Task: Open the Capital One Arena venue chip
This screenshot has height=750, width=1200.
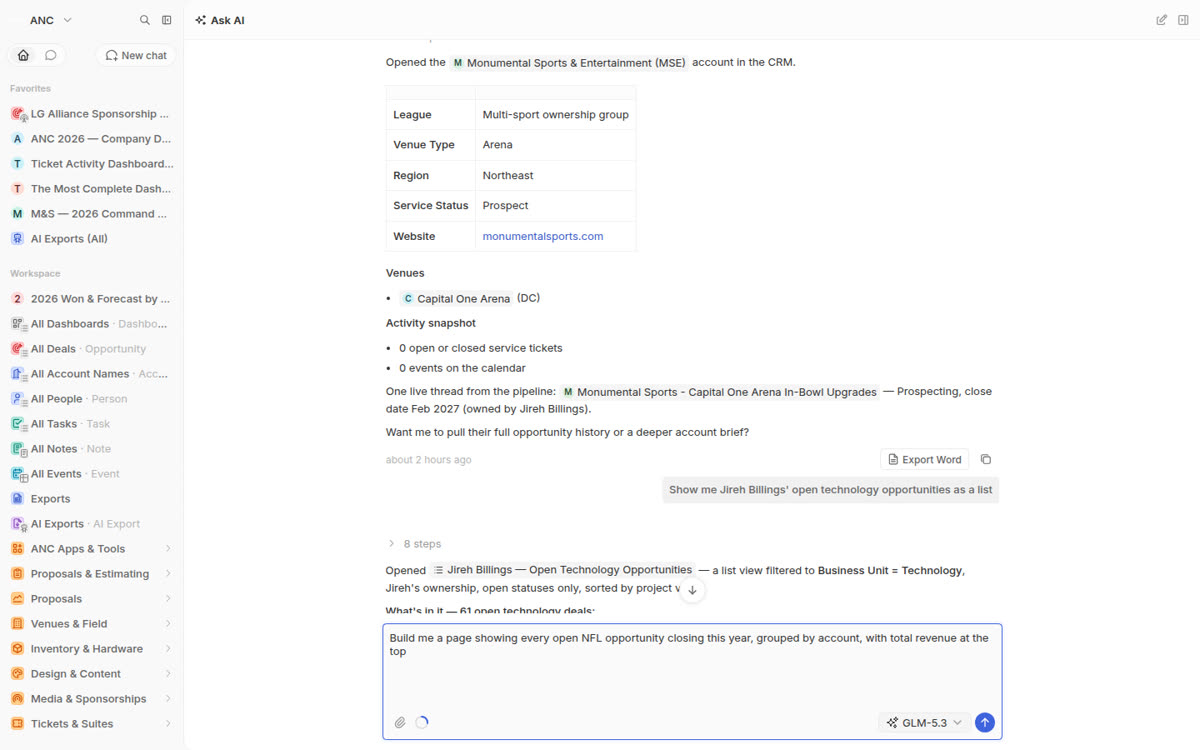Action: (x=456, y=299)
